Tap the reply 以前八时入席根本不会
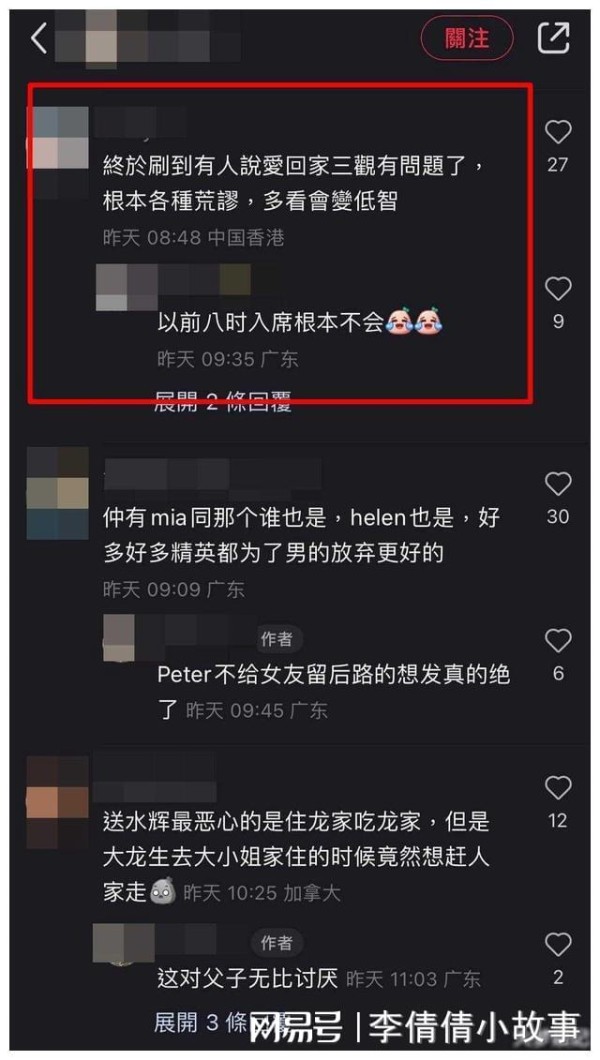Screen dimensions: 600x1060 point(301,322)
